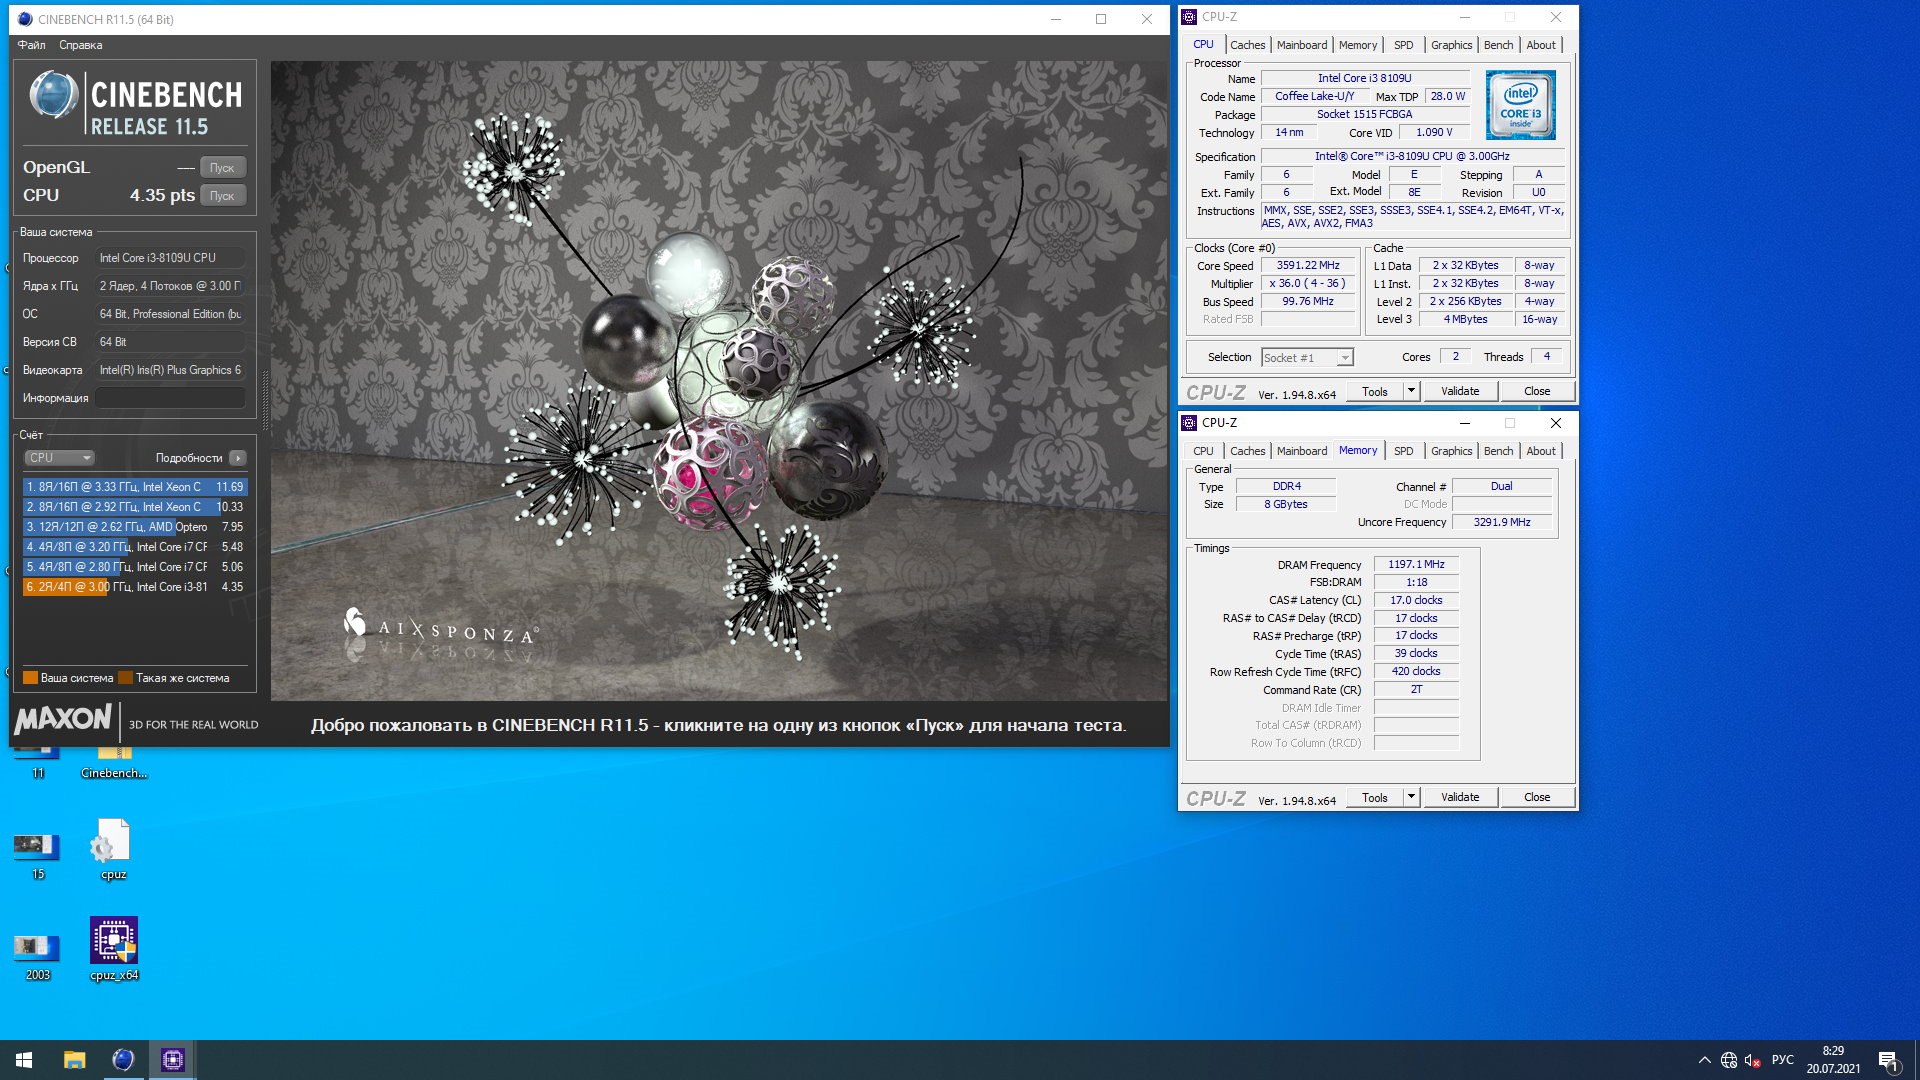Open SPD tab in lower CPU-Z window
Screen dimensions: 1920x1080
[1403, 451]
